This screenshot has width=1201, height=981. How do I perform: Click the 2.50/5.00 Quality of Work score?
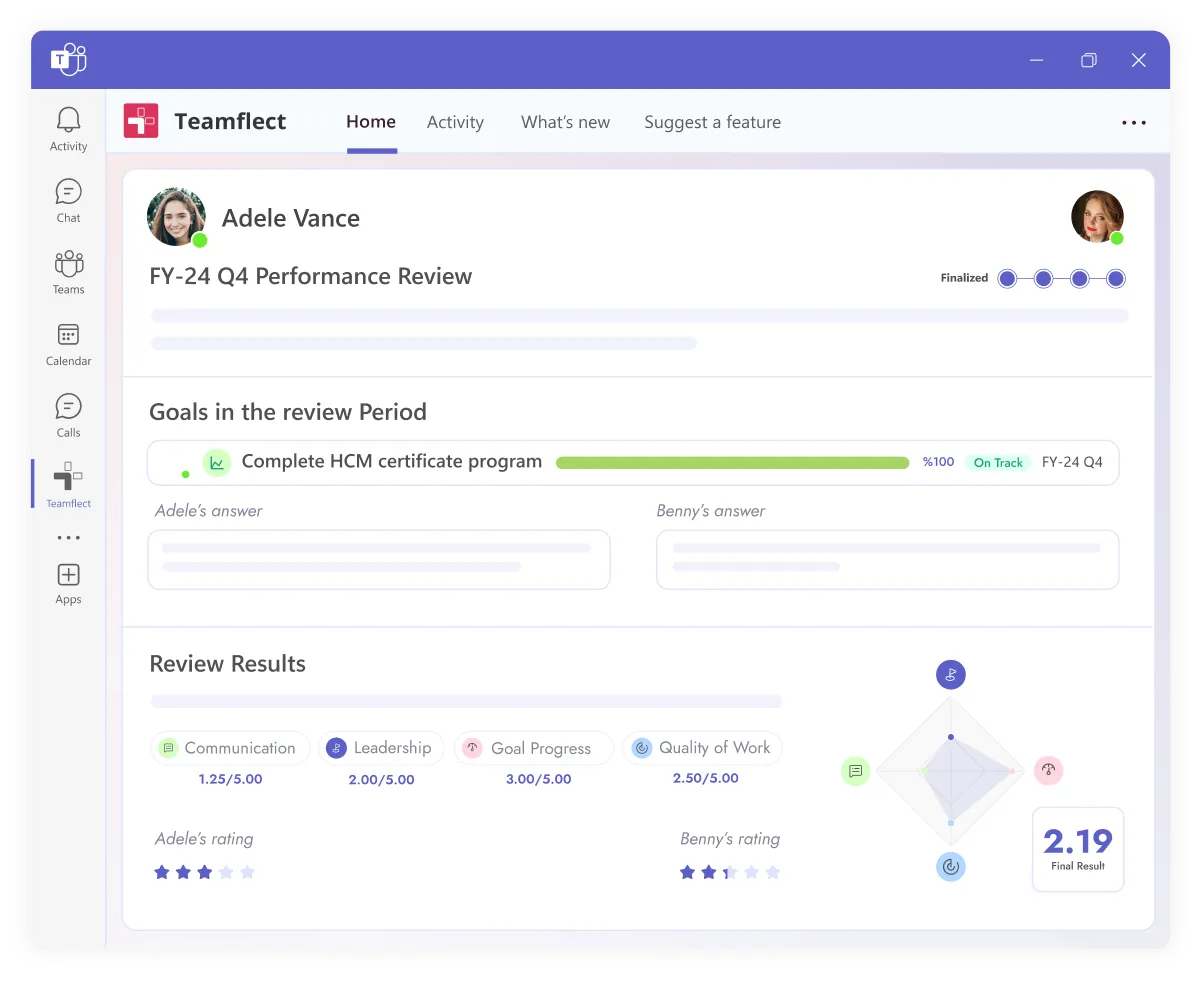click(x=706, y=778)
